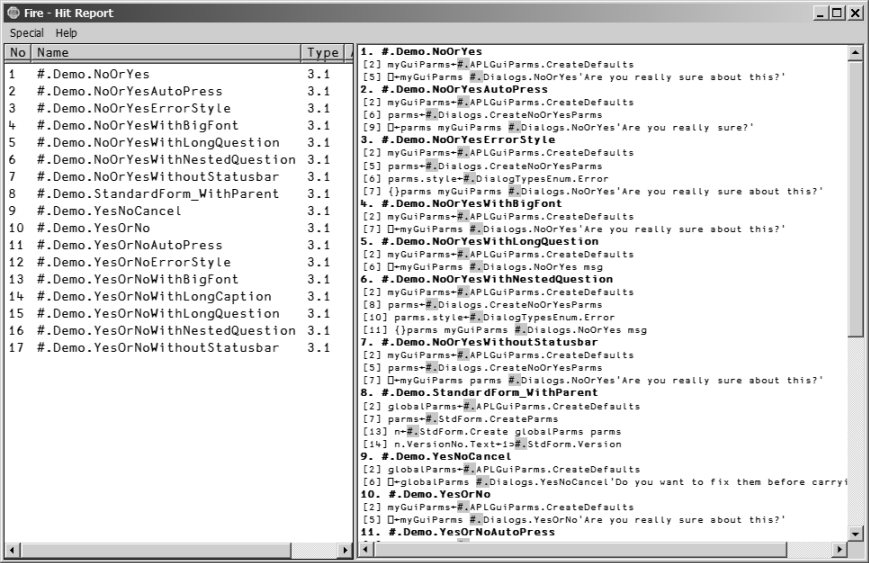Click heading '6. #.Demo.NoOrYesWithNestedQuestion' in report
Screen dimensions: 869x563
tap(487, 279)
